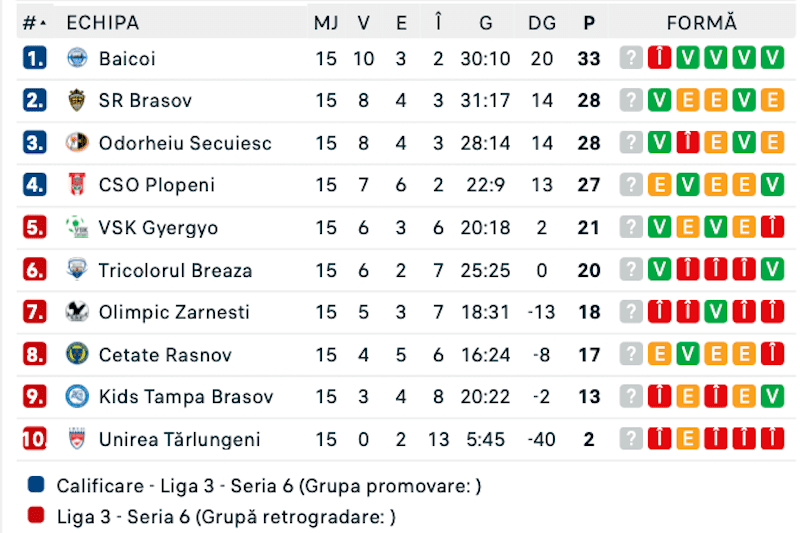Viewport: 800px width, 533px height.
Task: Sort table by rank using # arrow
Action: (x=35, y=23)
